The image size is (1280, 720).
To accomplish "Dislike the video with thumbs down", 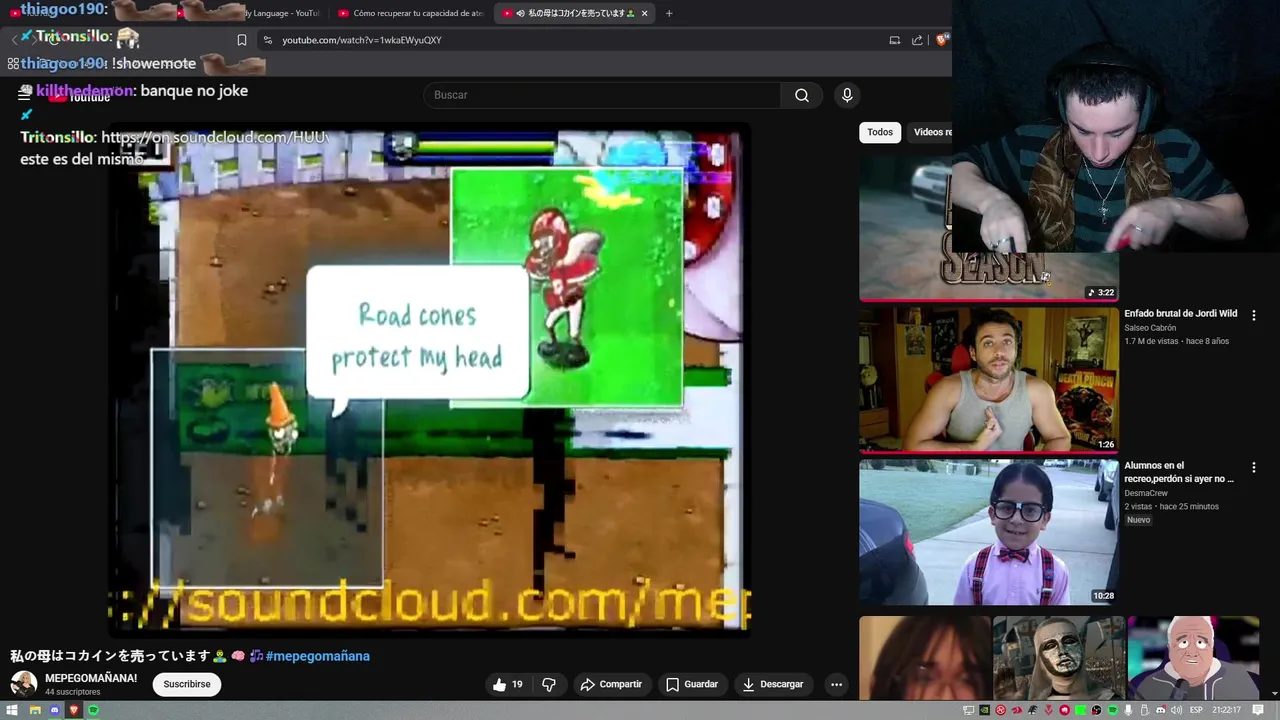I will [x=549, y=684].
